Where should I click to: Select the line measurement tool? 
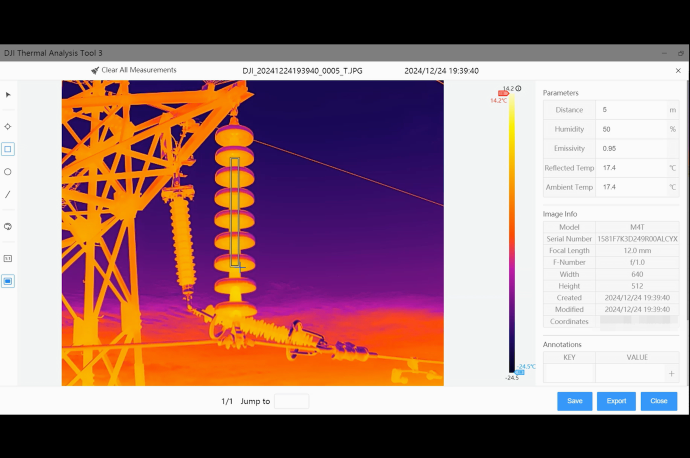click(8, 194)
